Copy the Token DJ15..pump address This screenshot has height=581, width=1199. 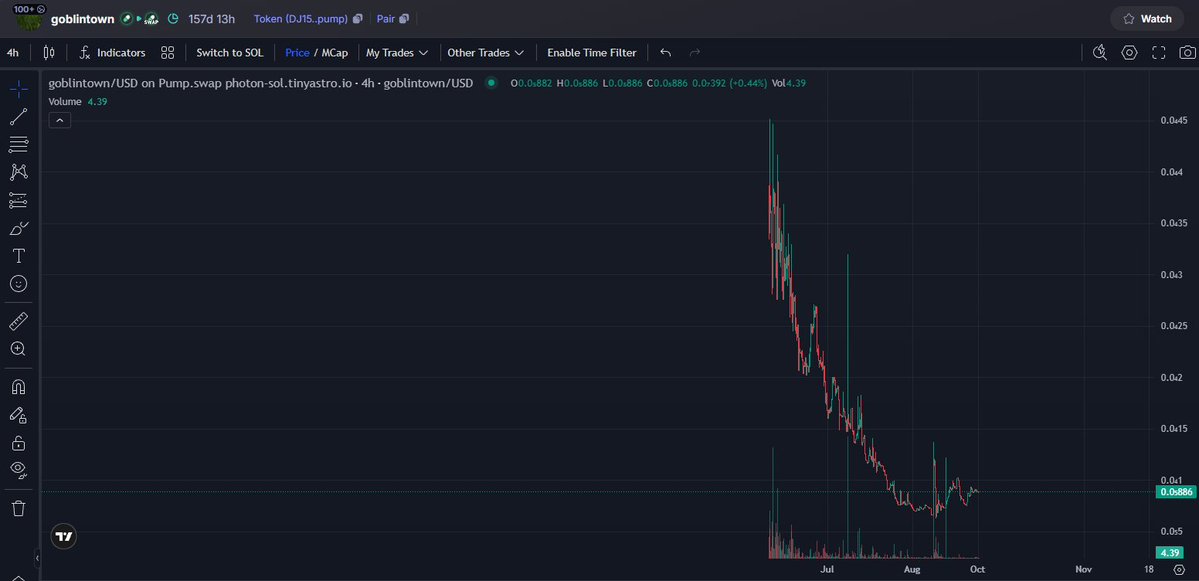pyautogui.click(x=357, y=18)
